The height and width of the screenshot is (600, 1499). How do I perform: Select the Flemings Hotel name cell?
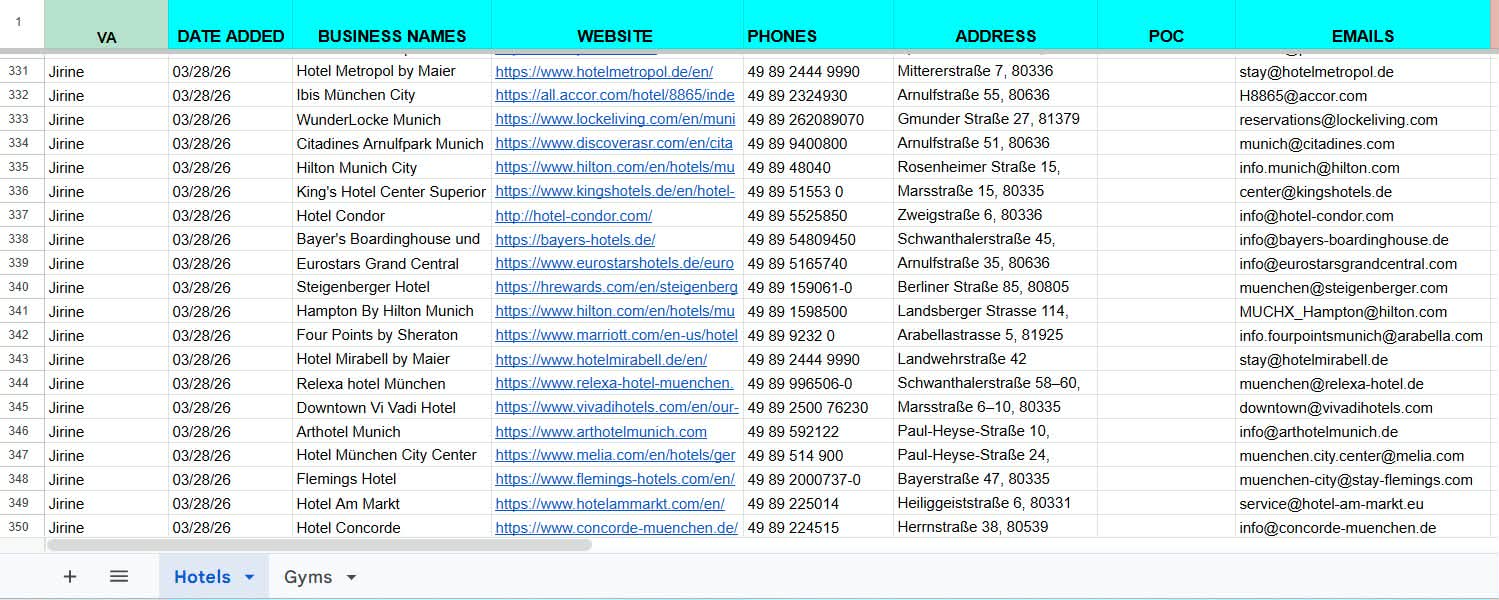(392, 479)
